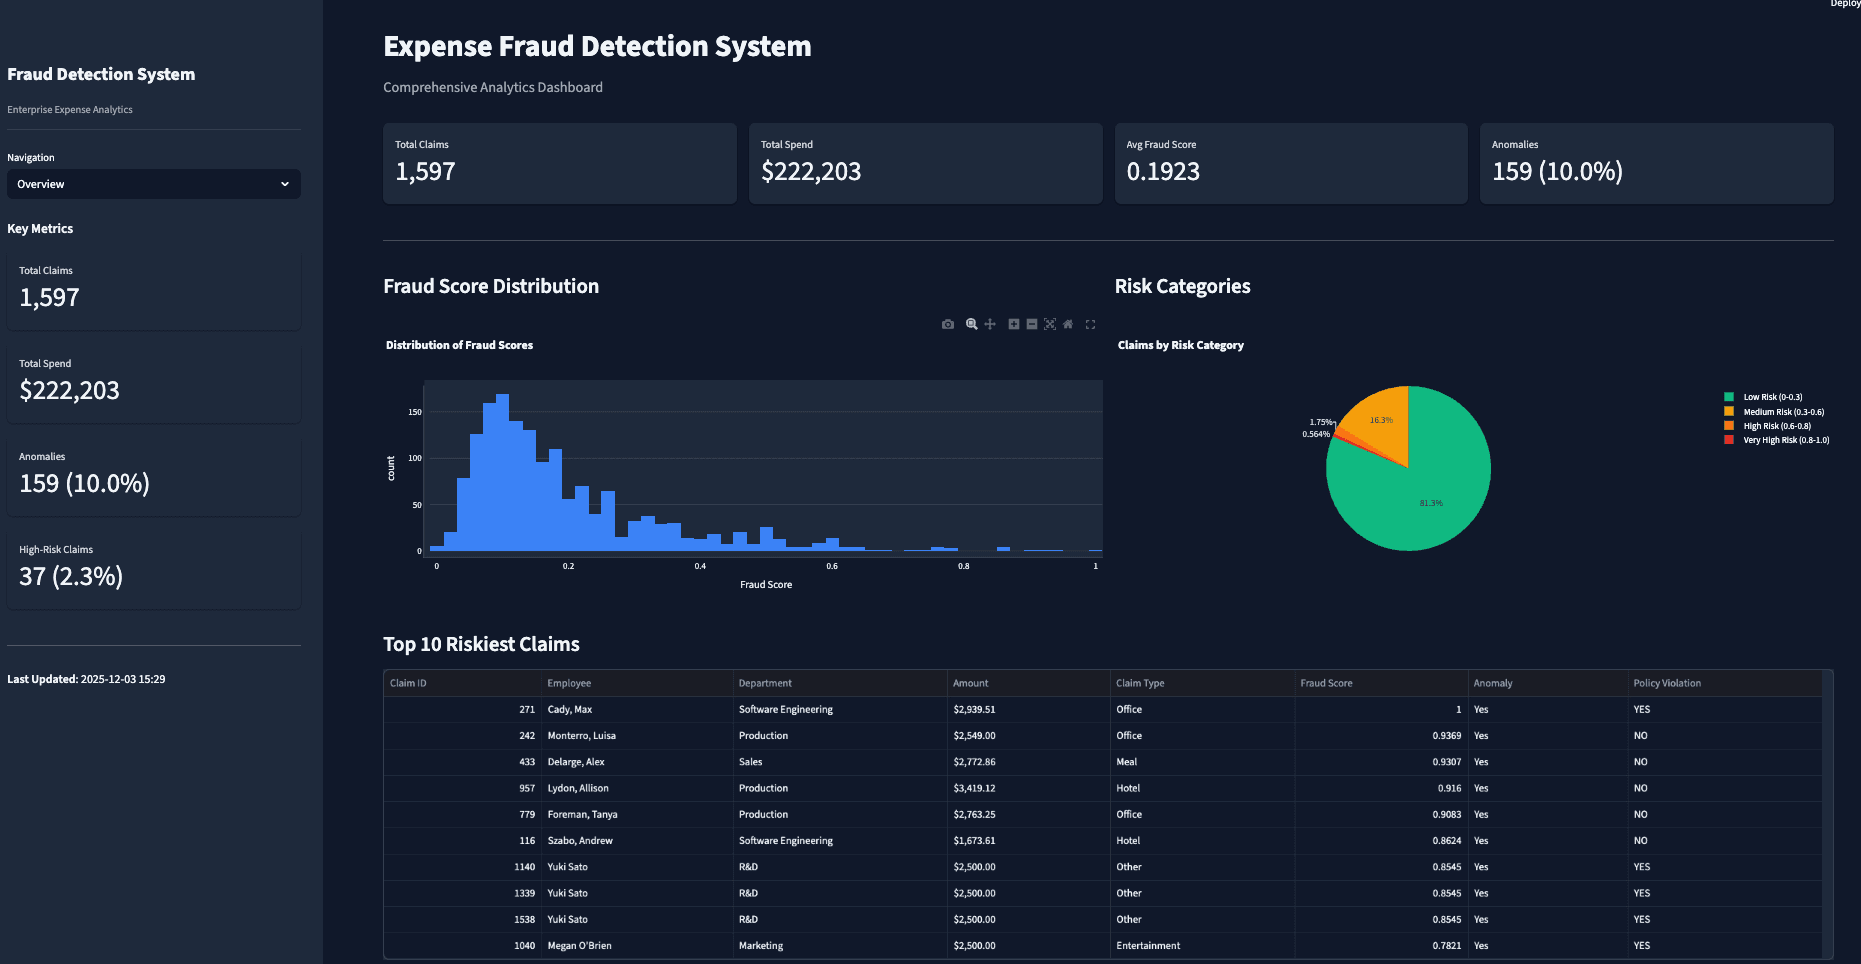The image size is (1861, 964).
Task: Select the "Entertainment" claim type cell
Action: coord(1202,945)
